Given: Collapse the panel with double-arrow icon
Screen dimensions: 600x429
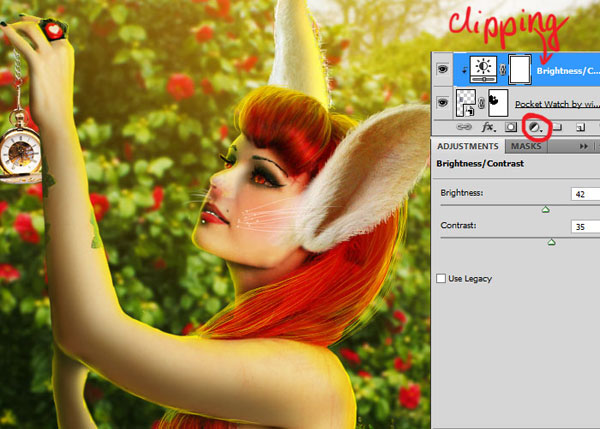Looking at the screenshot, I should pyautogui.click(x=584, y=146).
